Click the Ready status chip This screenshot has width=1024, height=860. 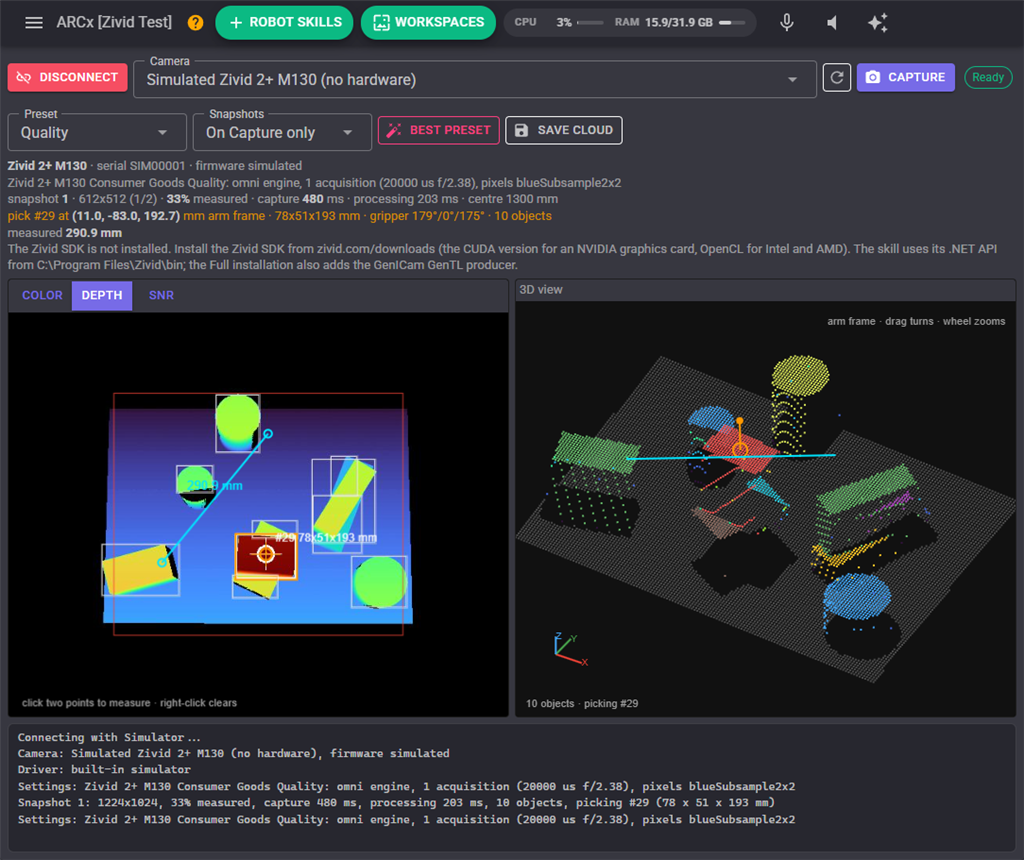tap(988, 77)
